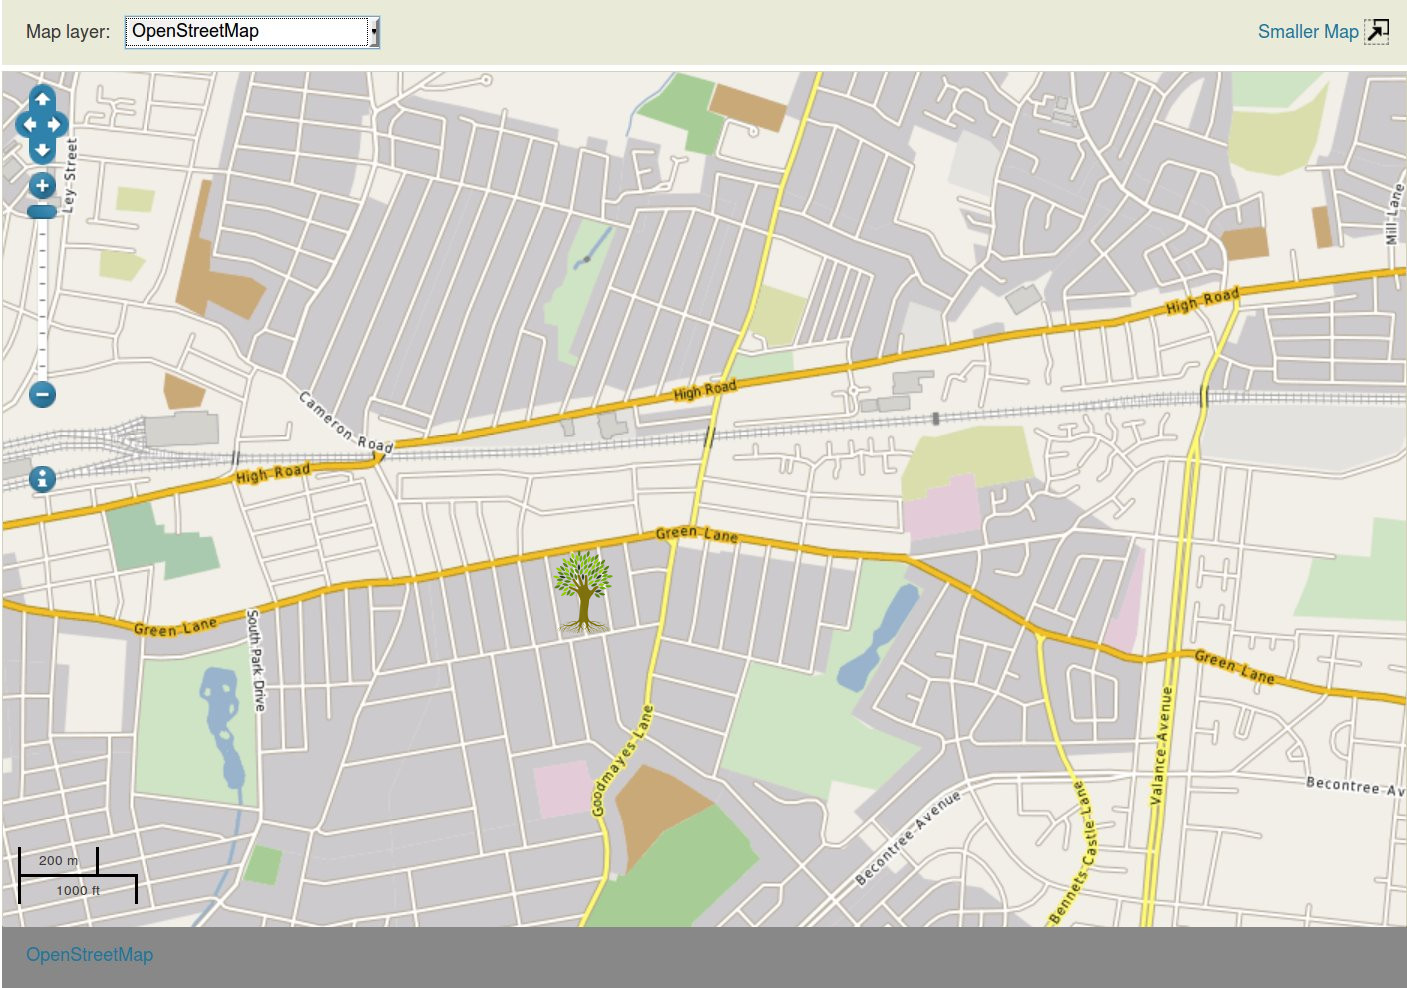The height and width of the screenshot is (988, 1407).
Task: Open the OpenStreetMap attribution link
Action: (x=89, y=955)
